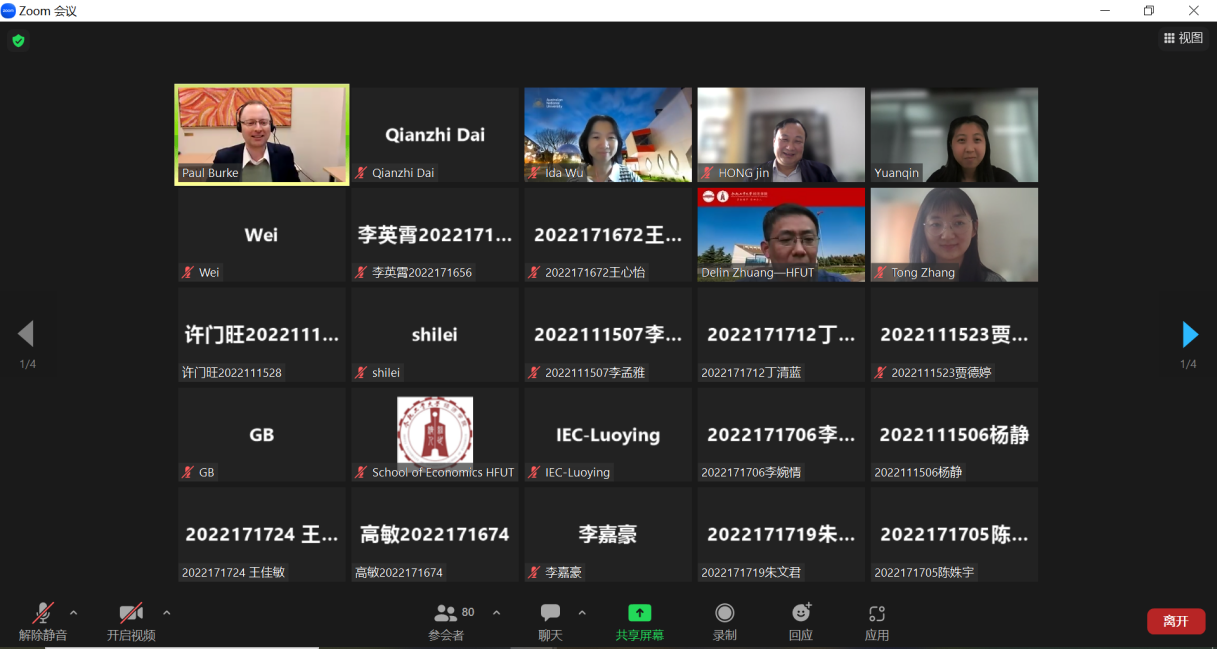Go to previous page of participants
This screenshot has width=1217, height=649.
(26, 334)
